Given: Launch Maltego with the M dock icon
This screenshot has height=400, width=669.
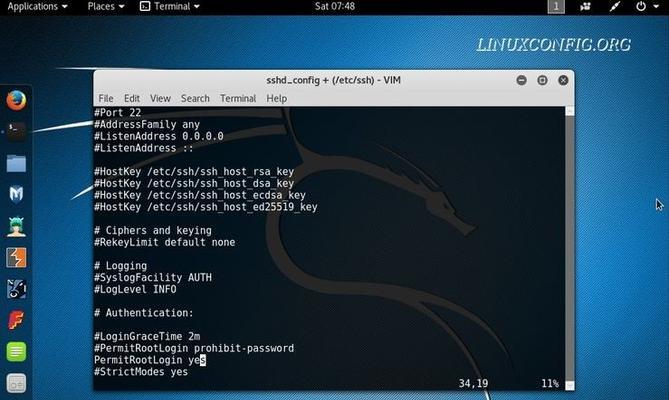Looking at the screenshot, I should click(16, 194).
